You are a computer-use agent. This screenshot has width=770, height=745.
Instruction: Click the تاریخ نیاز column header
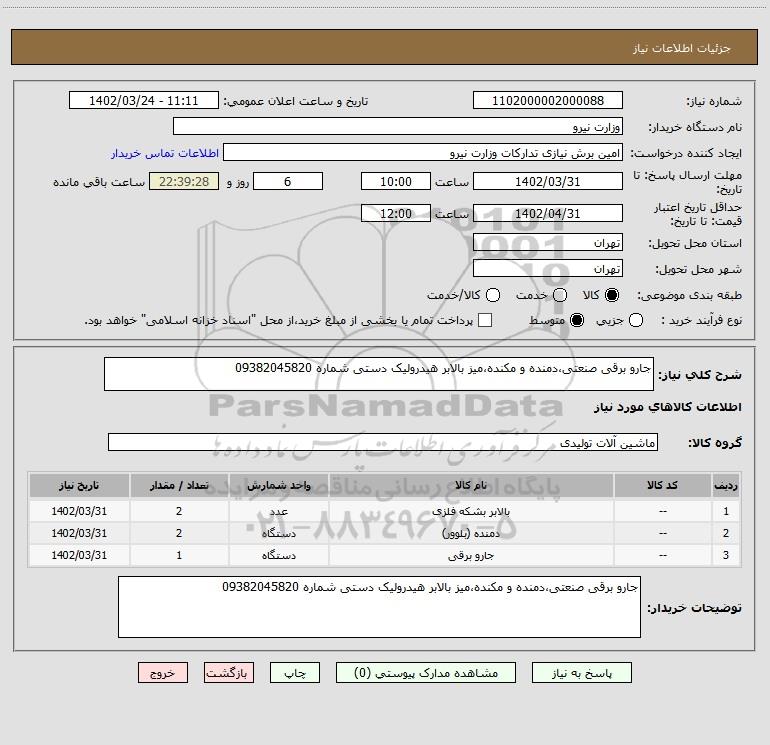tap(79, 485)
